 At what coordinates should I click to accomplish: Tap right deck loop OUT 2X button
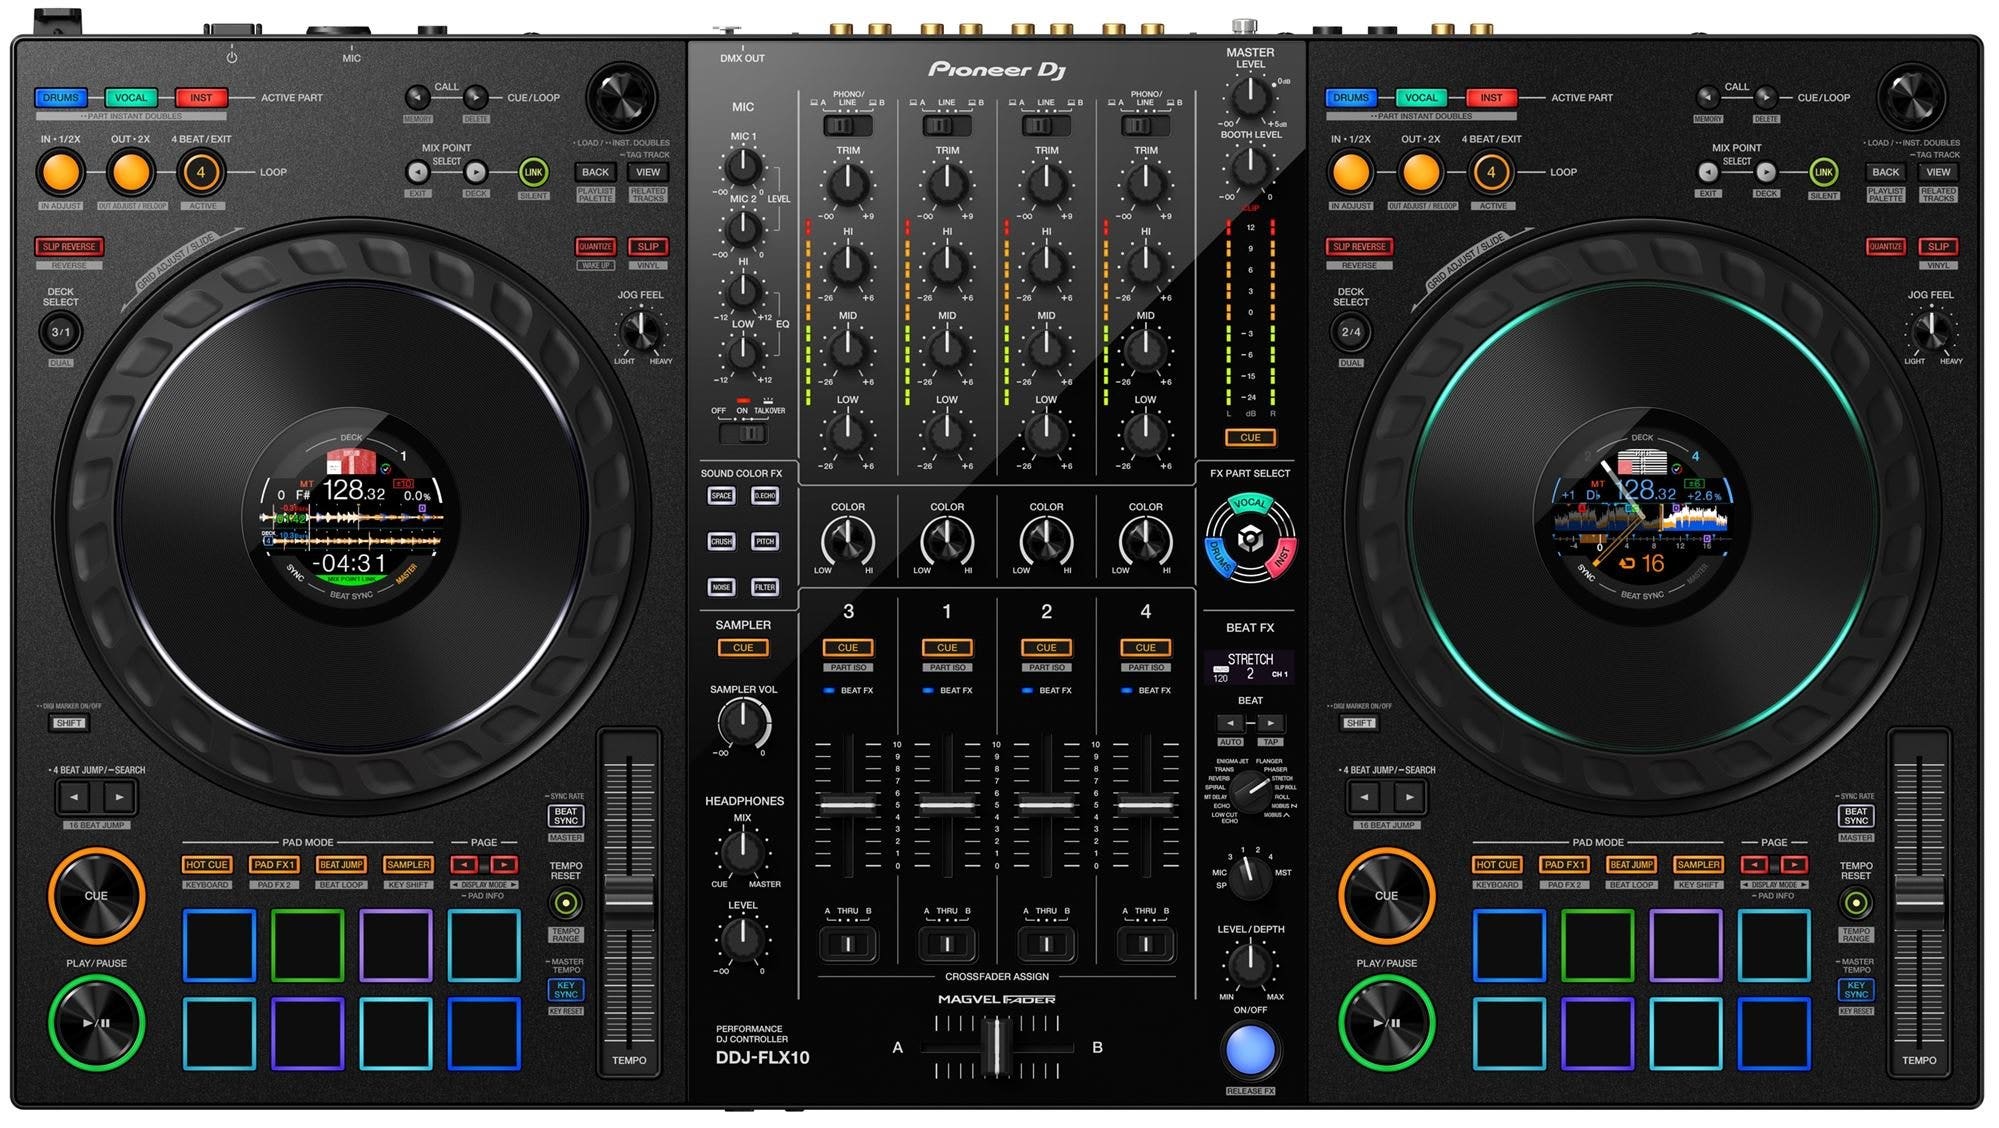1420,172
